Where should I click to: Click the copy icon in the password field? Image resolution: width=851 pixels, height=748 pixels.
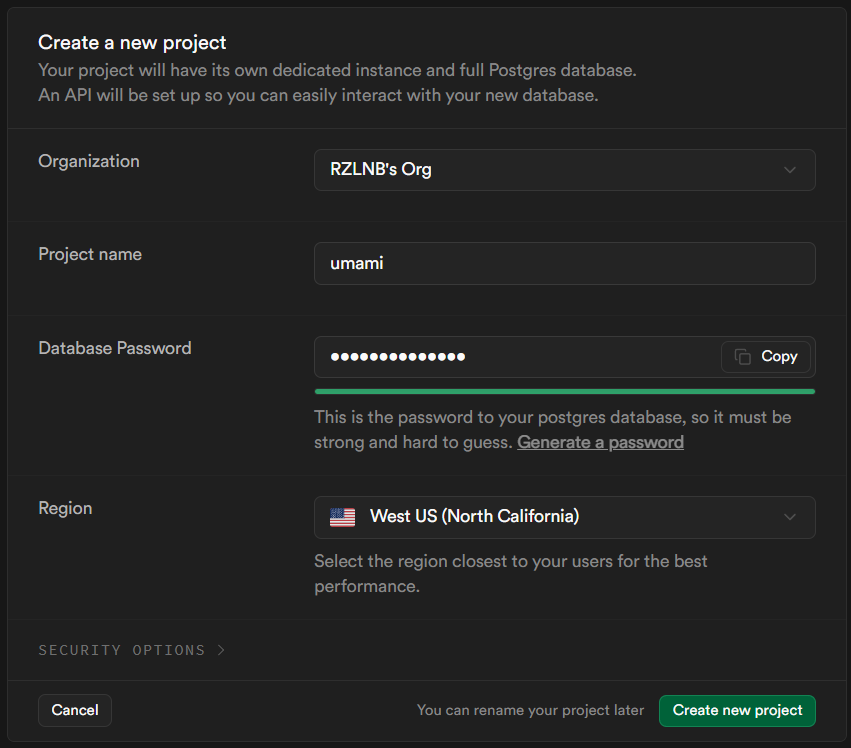742,357
